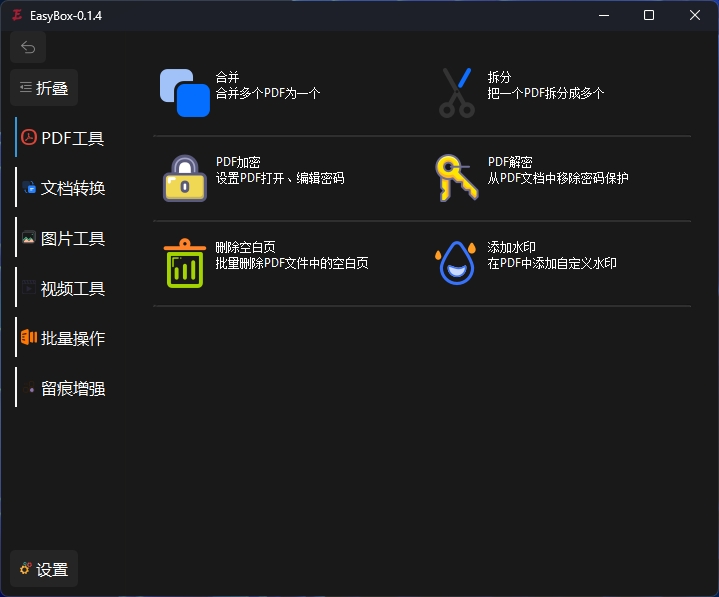This screenshot has width=719, height=597.
Task: Click the fold lines icon beside 折叠
Action: click(26, 87)
